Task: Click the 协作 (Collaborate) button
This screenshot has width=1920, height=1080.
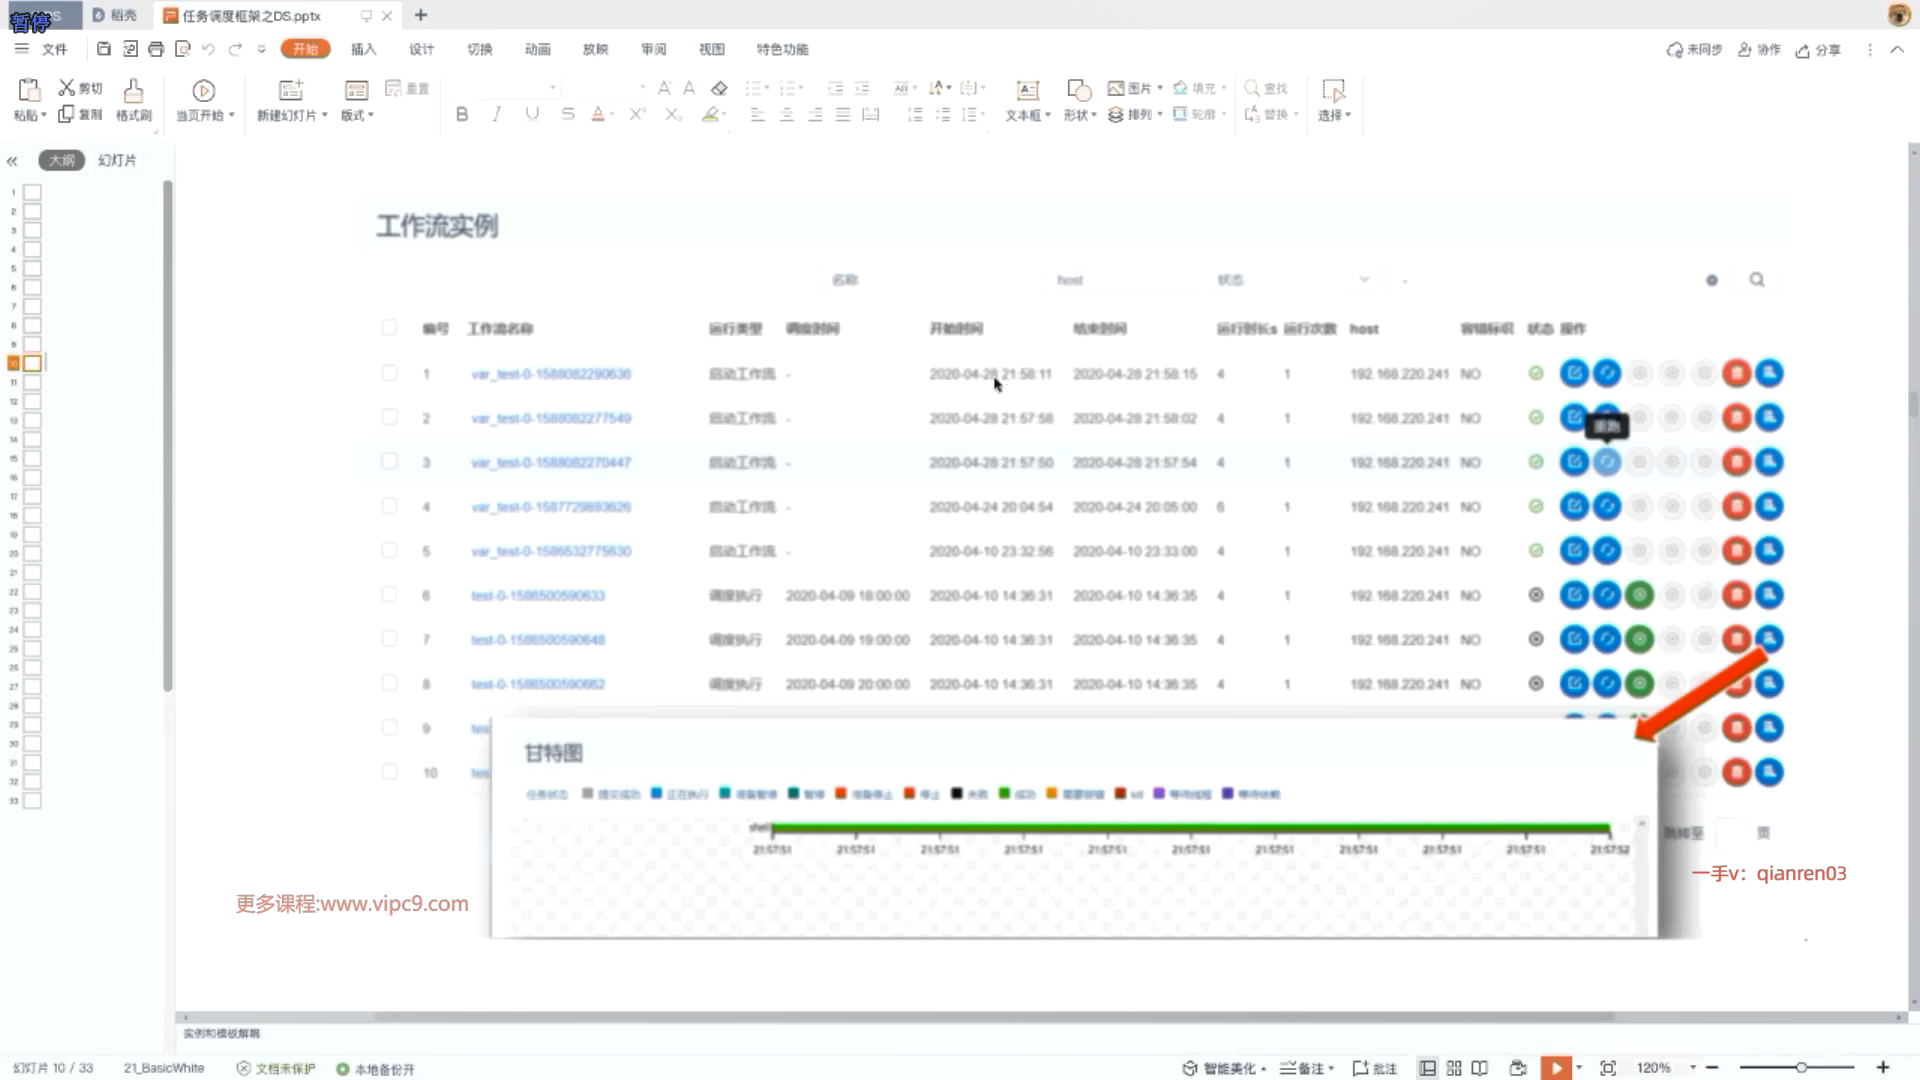Action: click(x=1759, y=50)
